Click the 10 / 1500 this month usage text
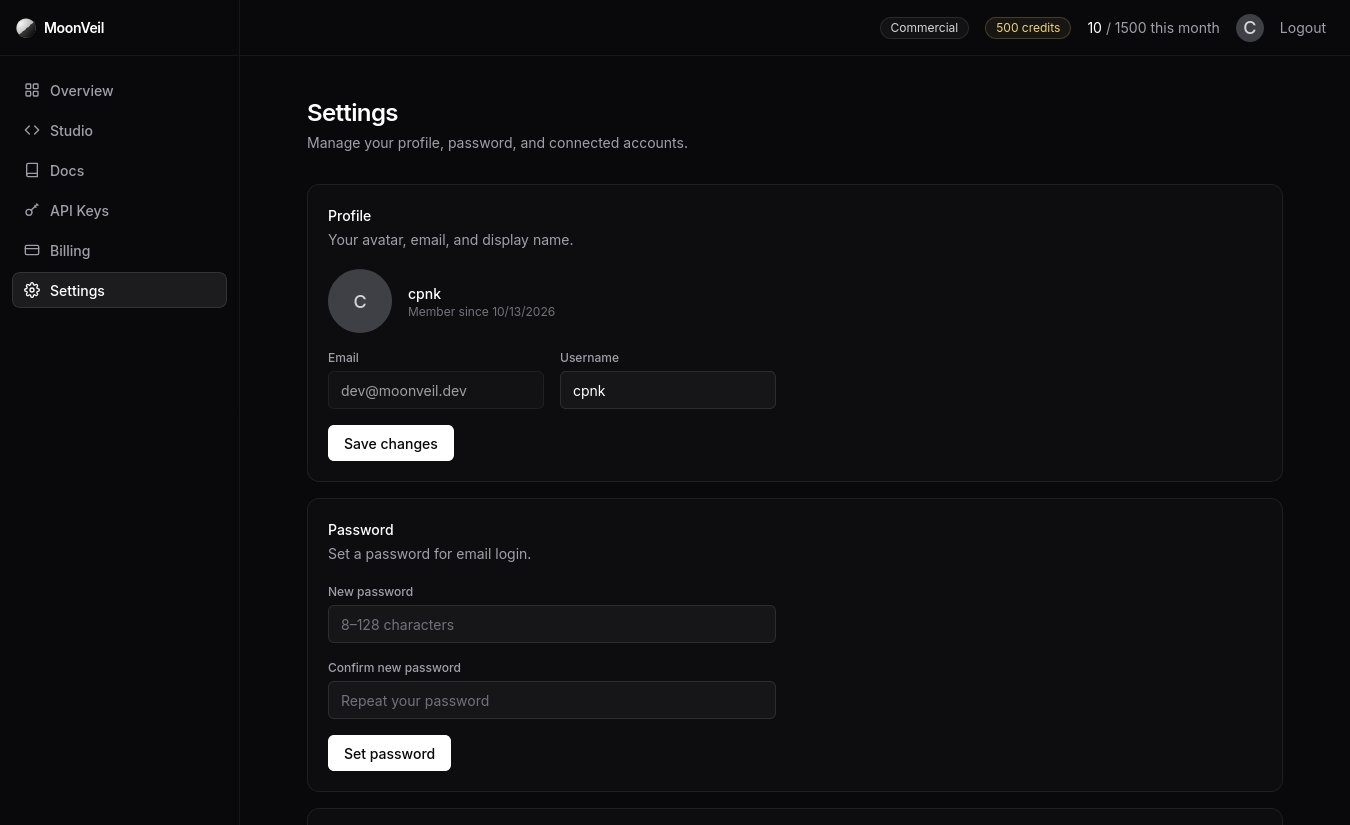Screen dimensions: 1350x825 (x=1153, y=28)
